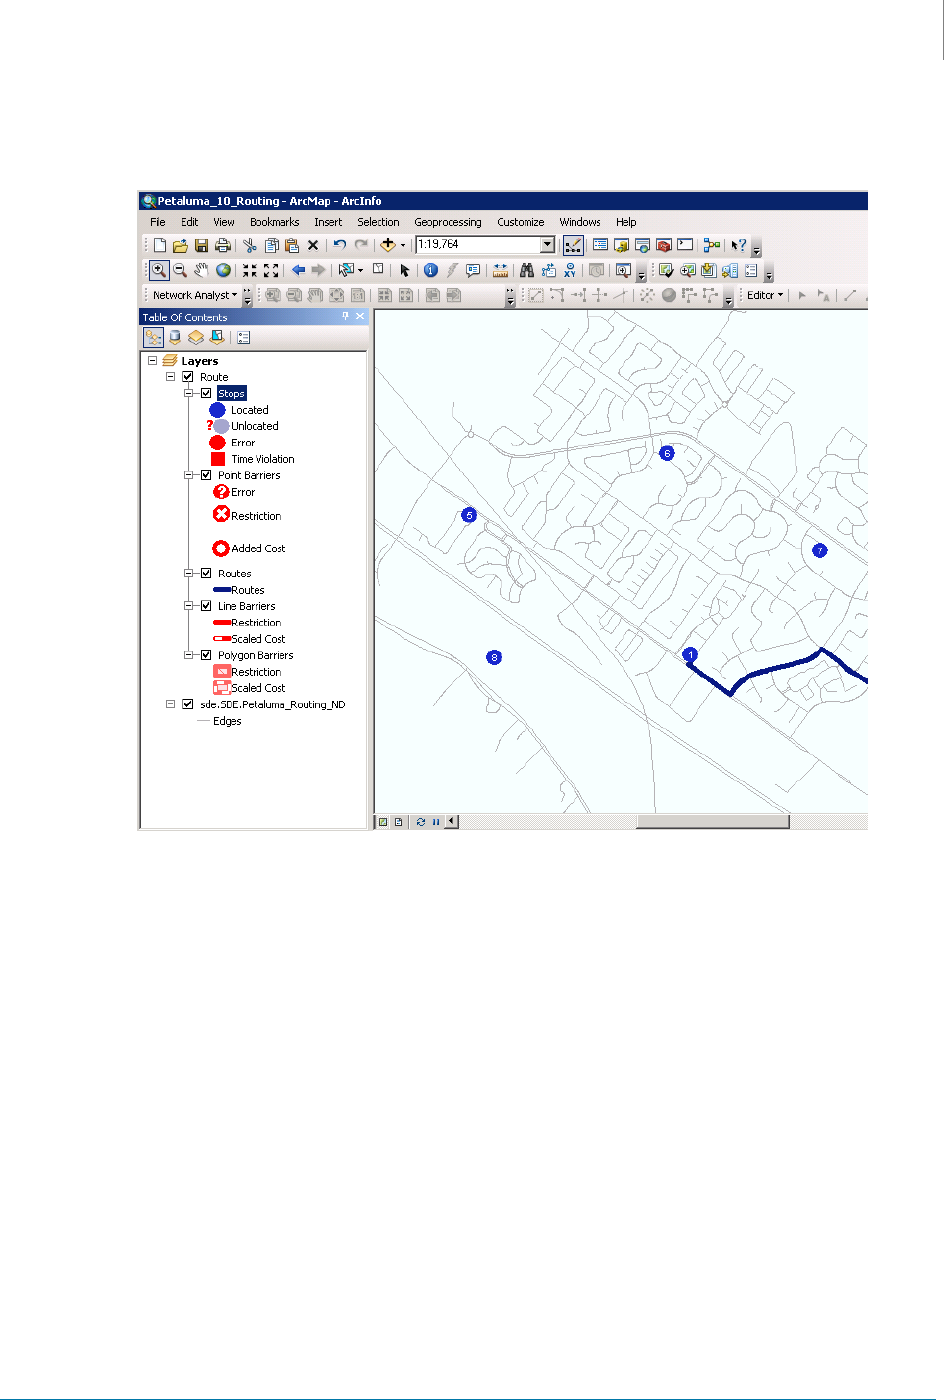Viewport: 944px width, 1400px height.
Task: Switch TOC to List By Selection
Action: pyautogui.click(x=217, y=338)
